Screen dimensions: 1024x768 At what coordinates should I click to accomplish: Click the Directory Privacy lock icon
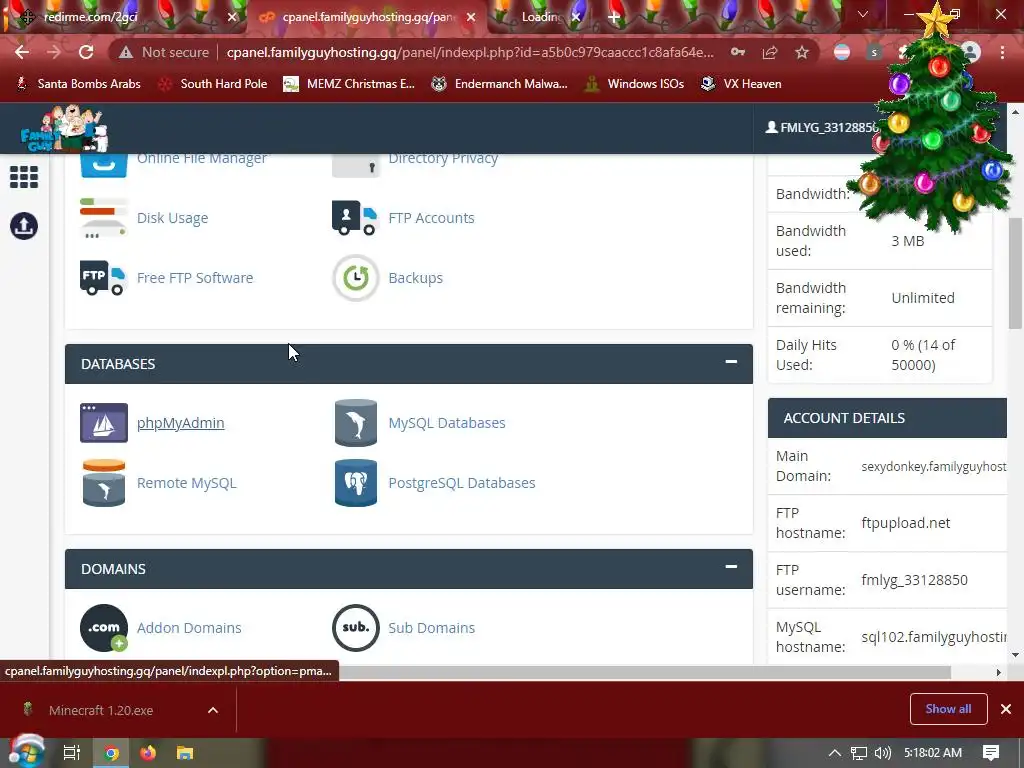click(x=356, y=166)
